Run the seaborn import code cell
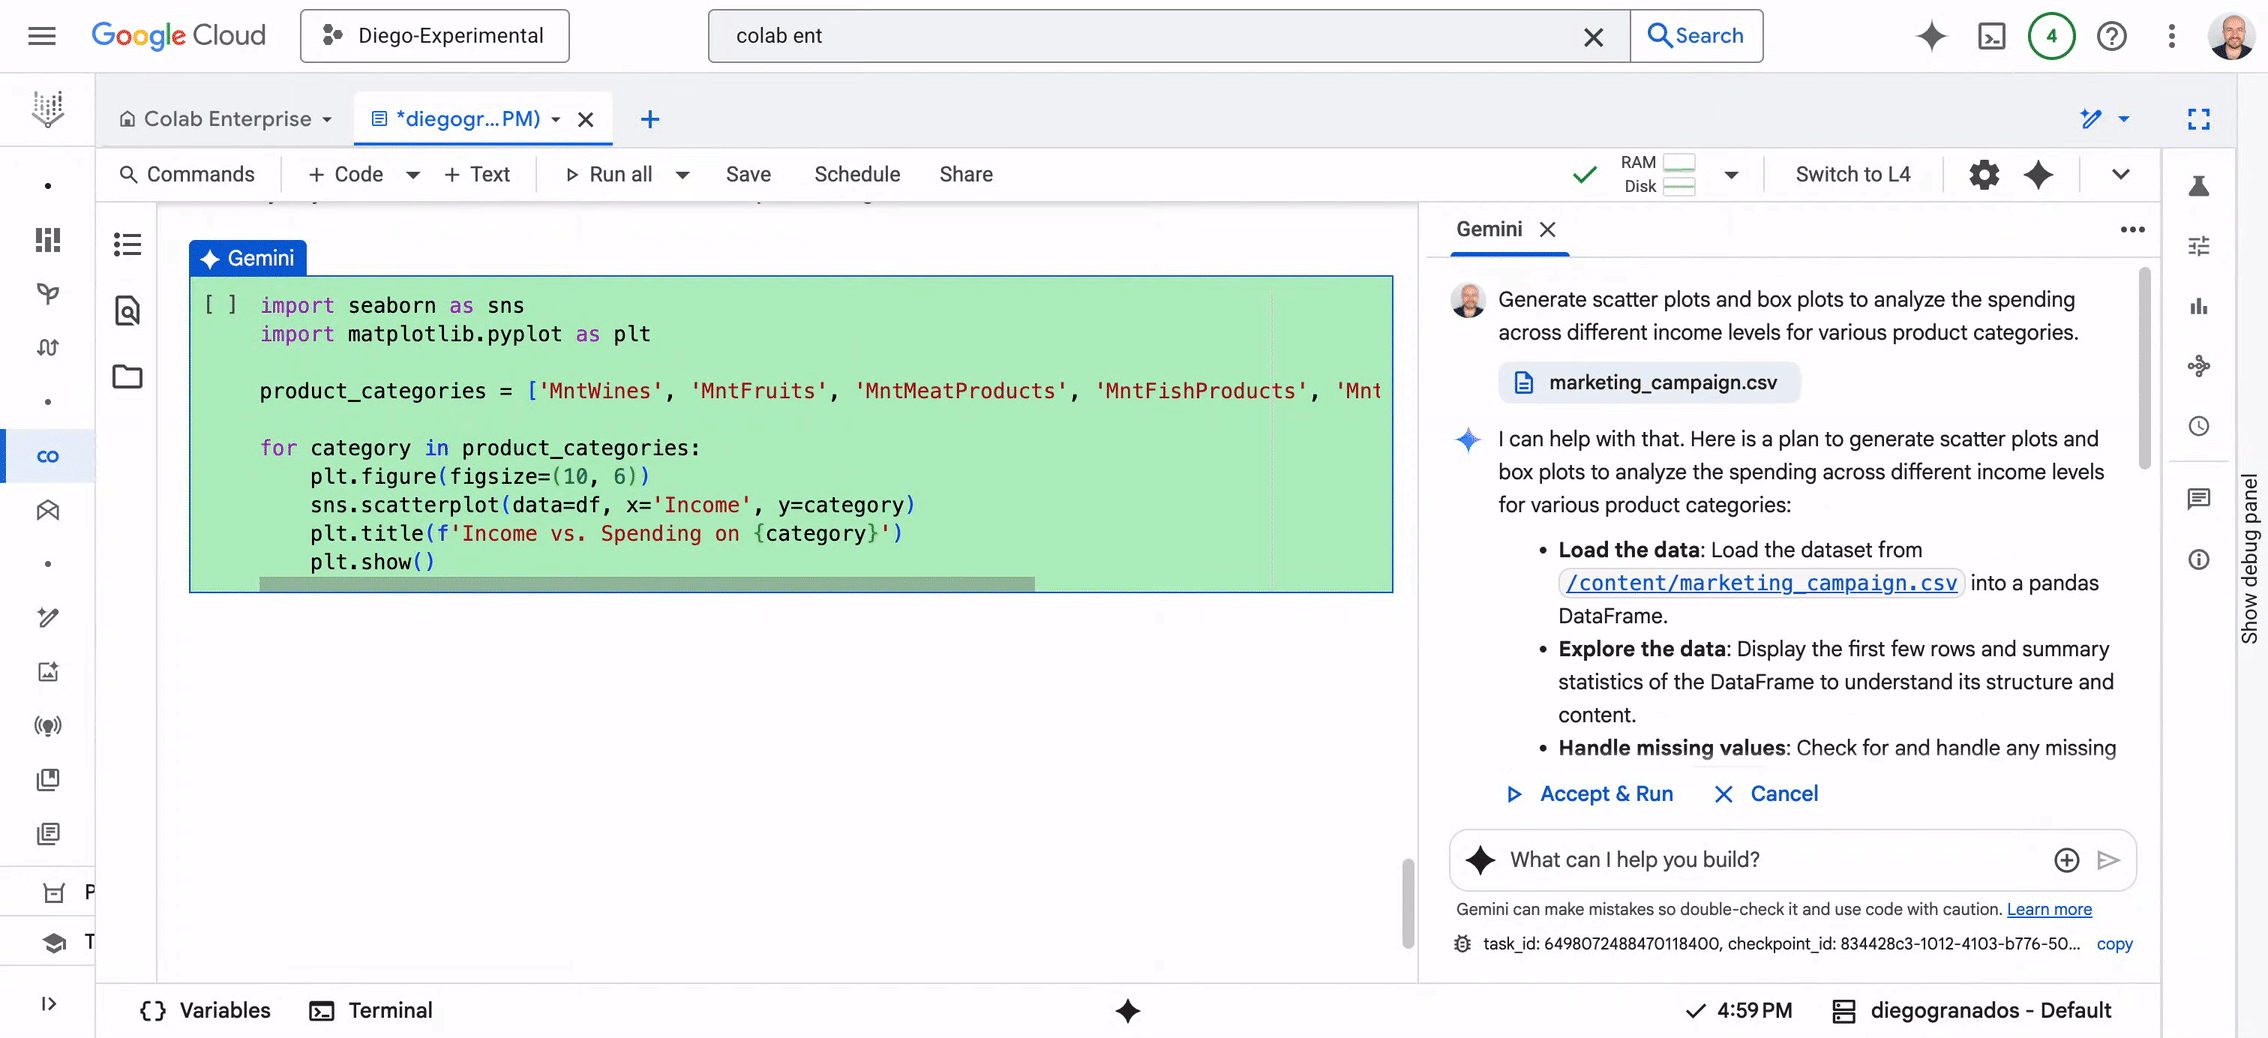The image size is (2268, 1038). [220, 305]
